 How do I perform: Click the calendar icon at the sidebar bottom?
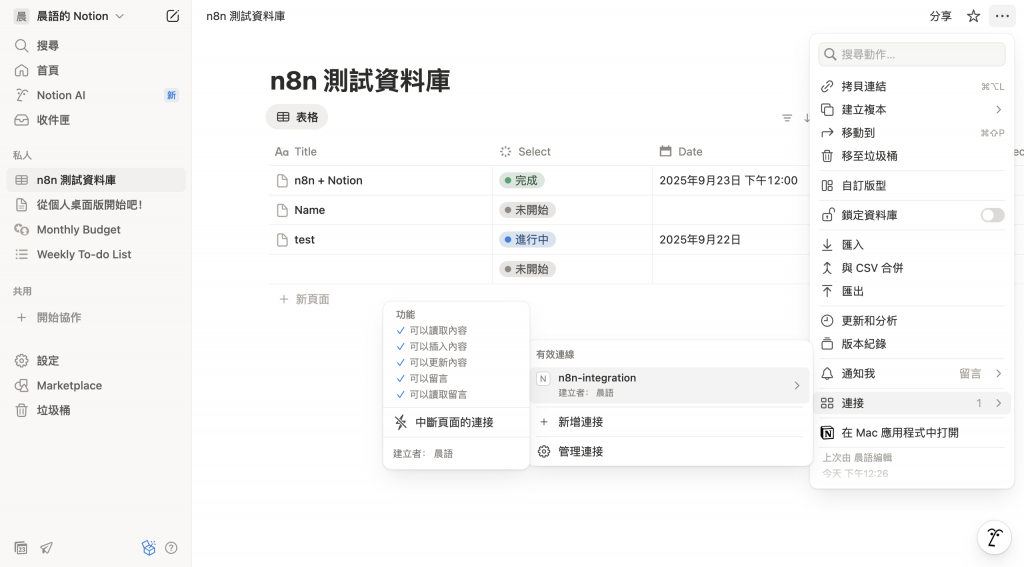coord(21,548)
